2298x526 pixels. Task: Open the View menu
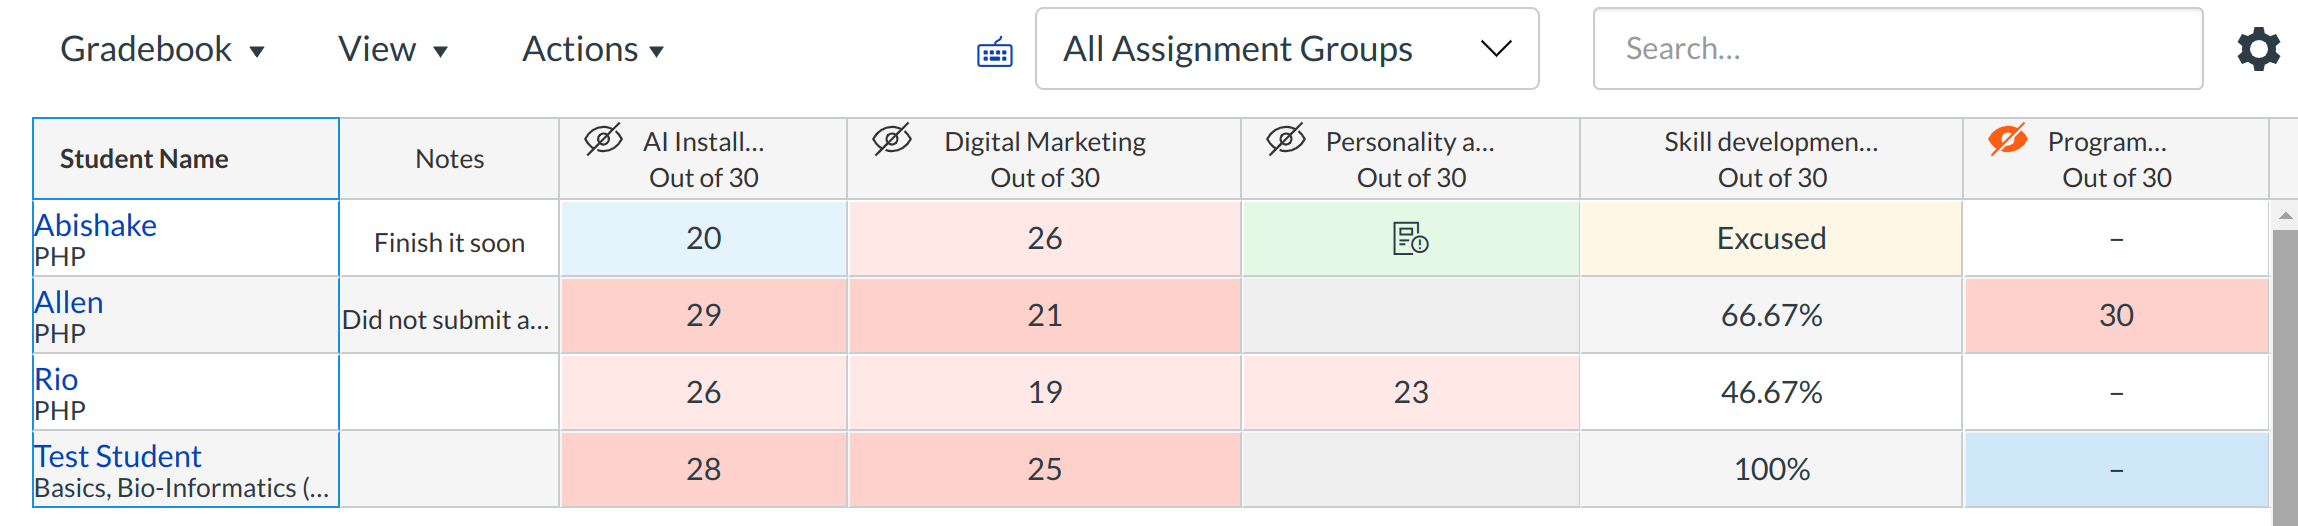tap(392, 49)
